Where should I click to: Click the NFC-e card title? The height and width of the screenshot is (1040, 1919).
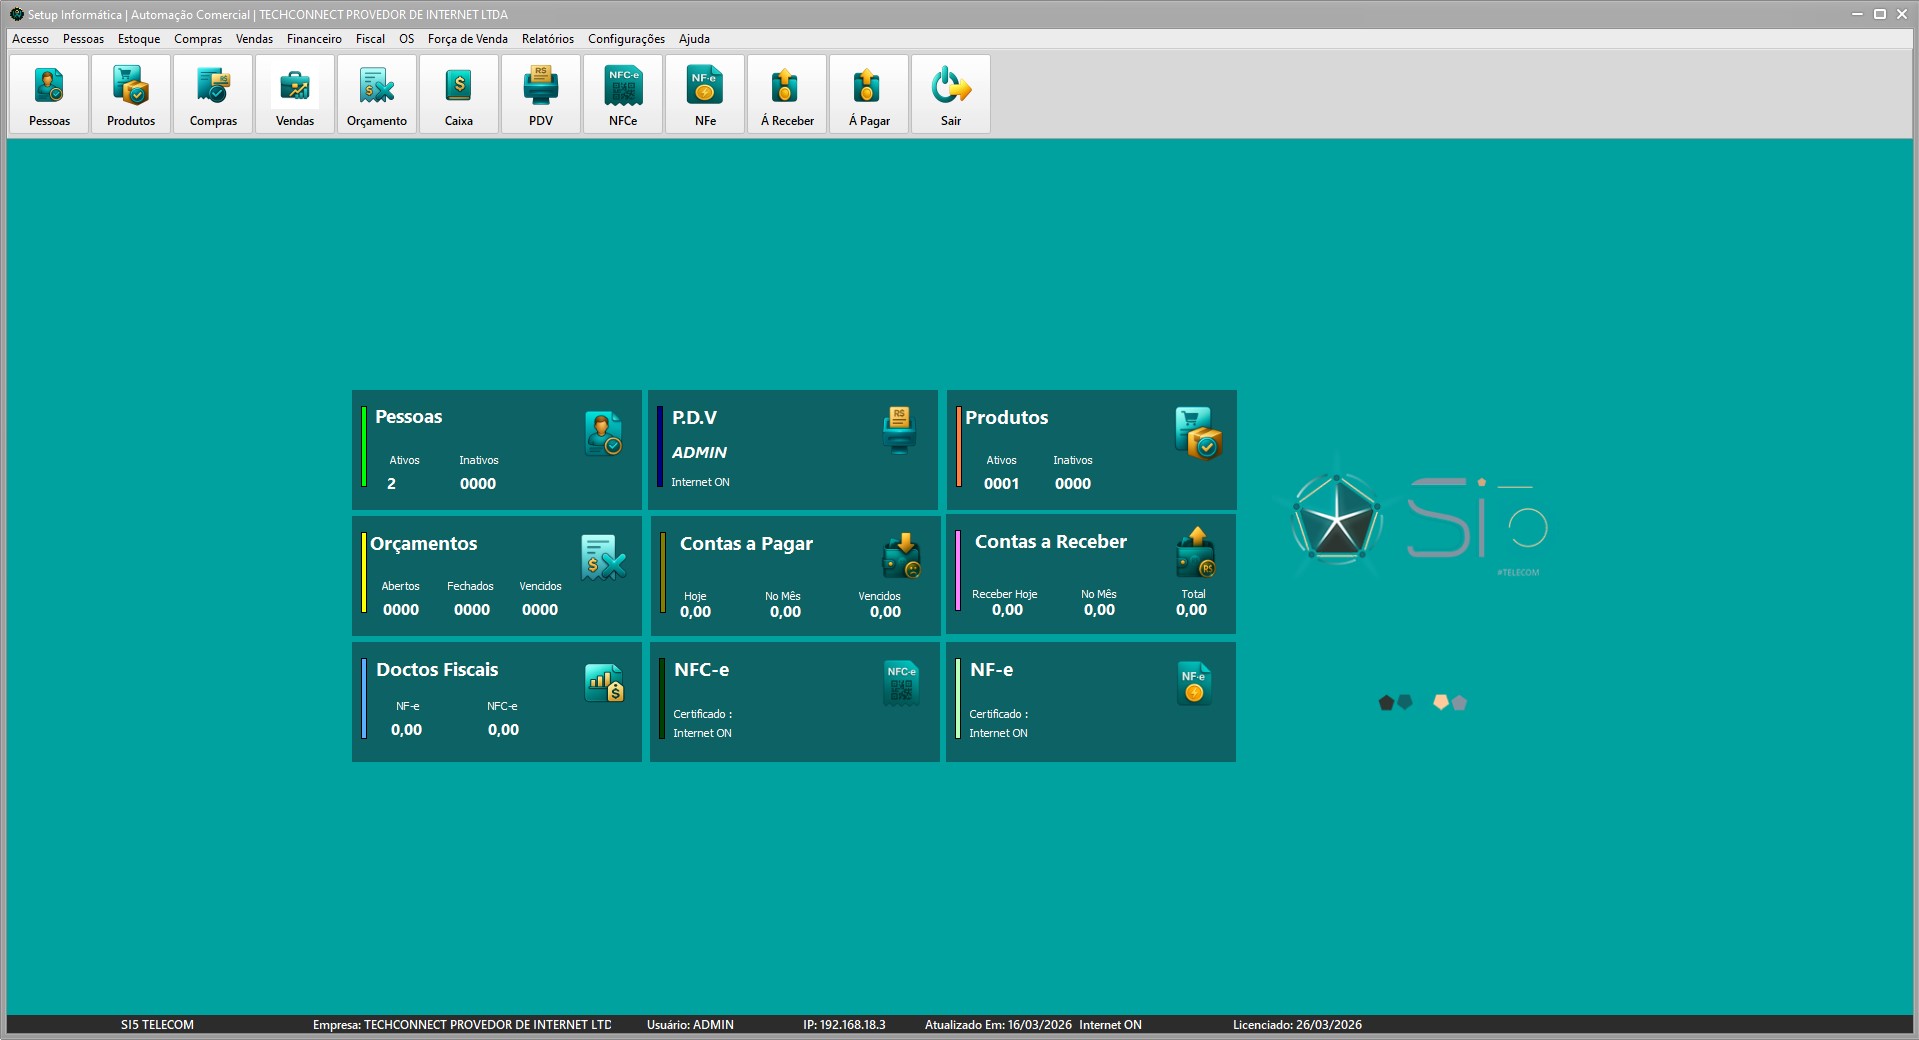[x=701, y=670]
